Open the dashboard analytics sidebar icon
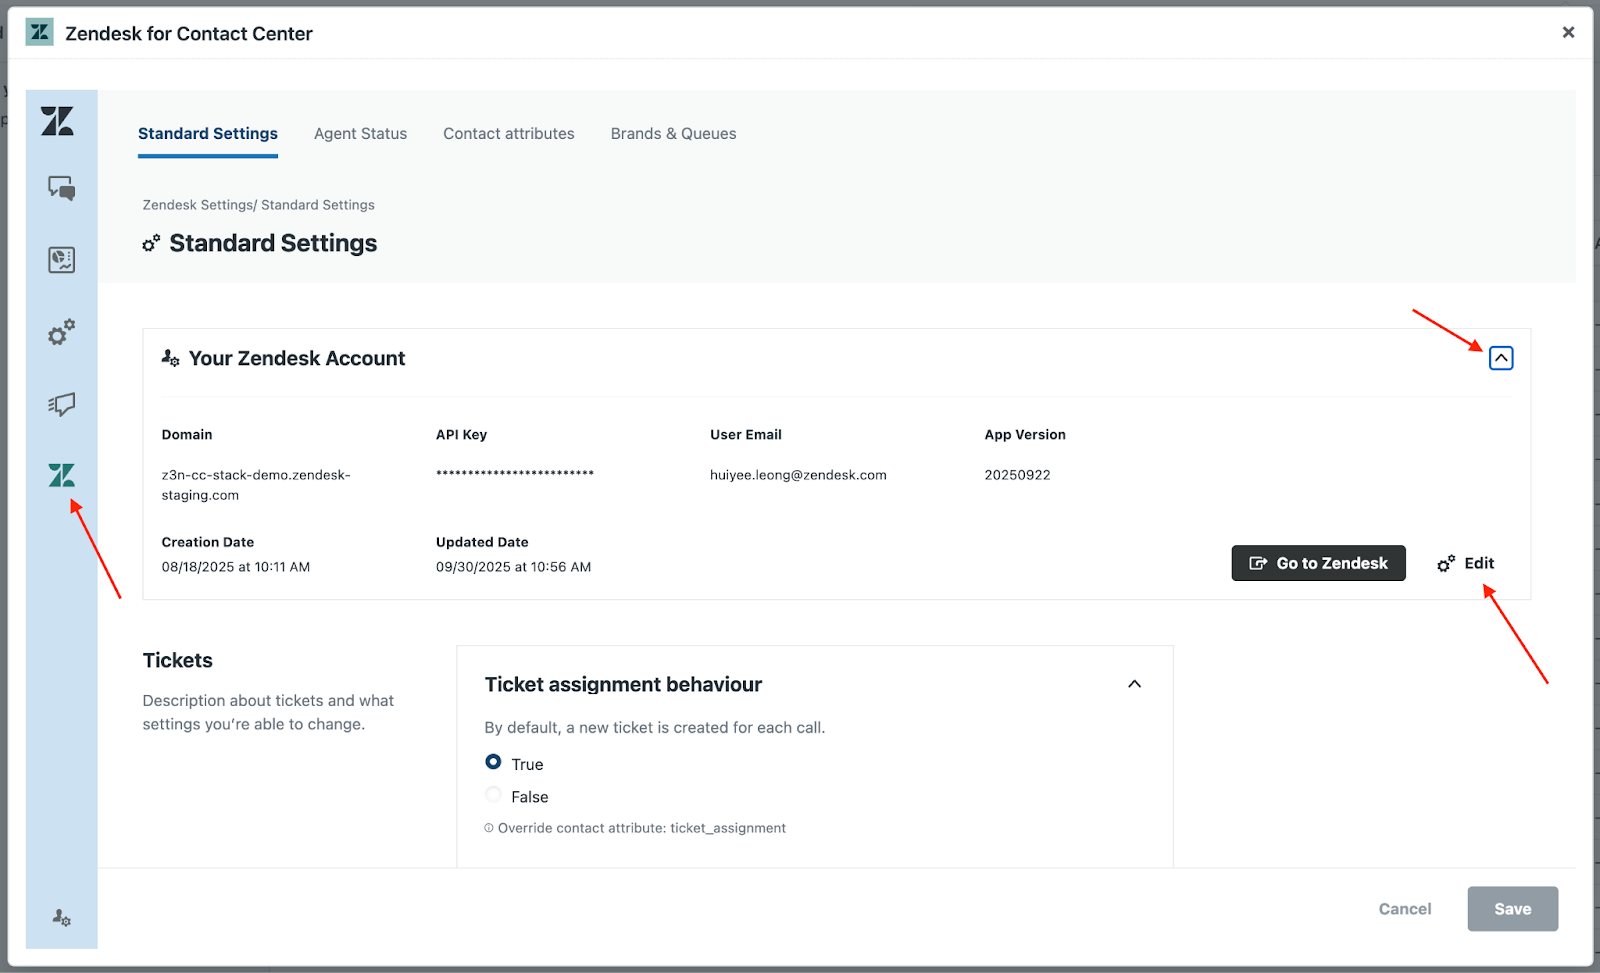 click(61, 260)
